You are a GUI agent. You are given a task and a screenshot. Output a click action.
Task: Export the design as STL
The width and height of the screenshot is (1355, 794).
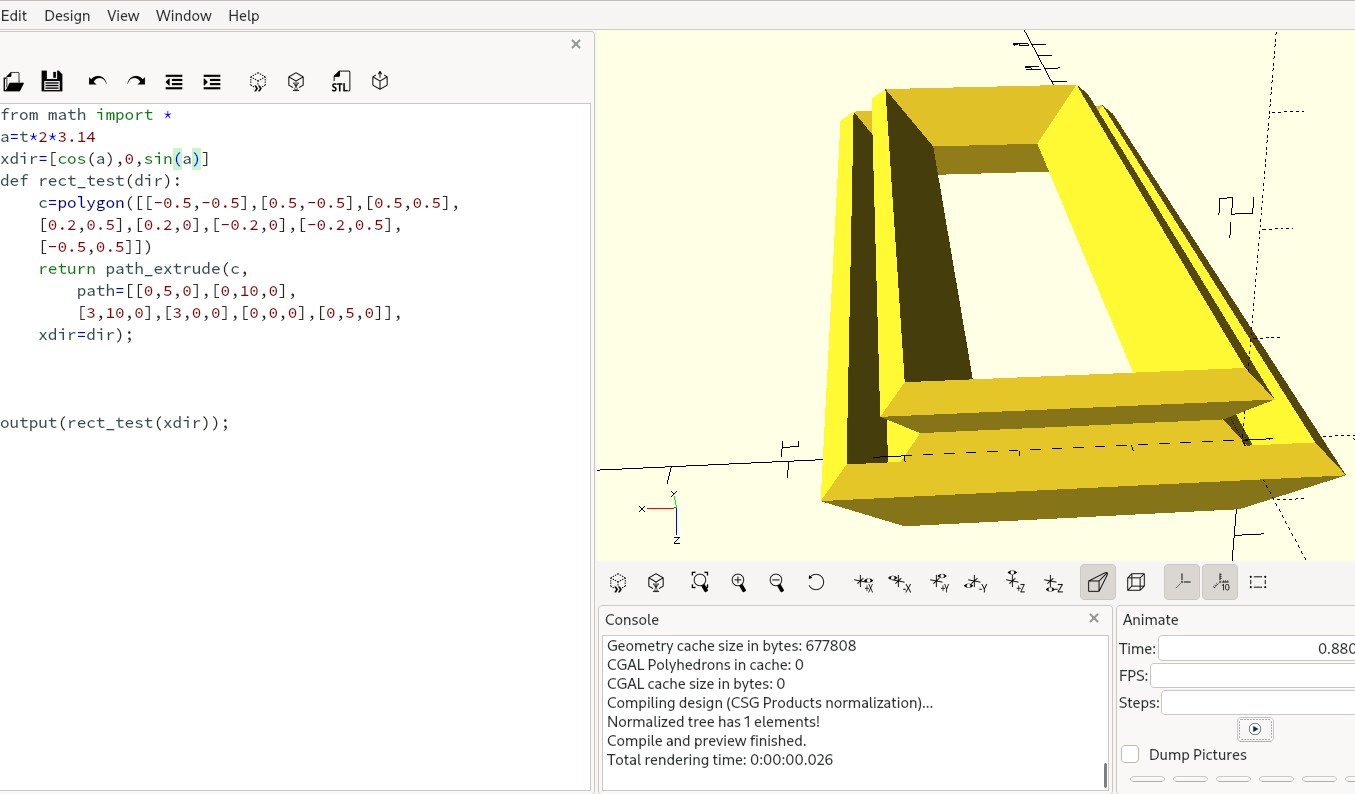pyautogui.click(x=341, y=82)
